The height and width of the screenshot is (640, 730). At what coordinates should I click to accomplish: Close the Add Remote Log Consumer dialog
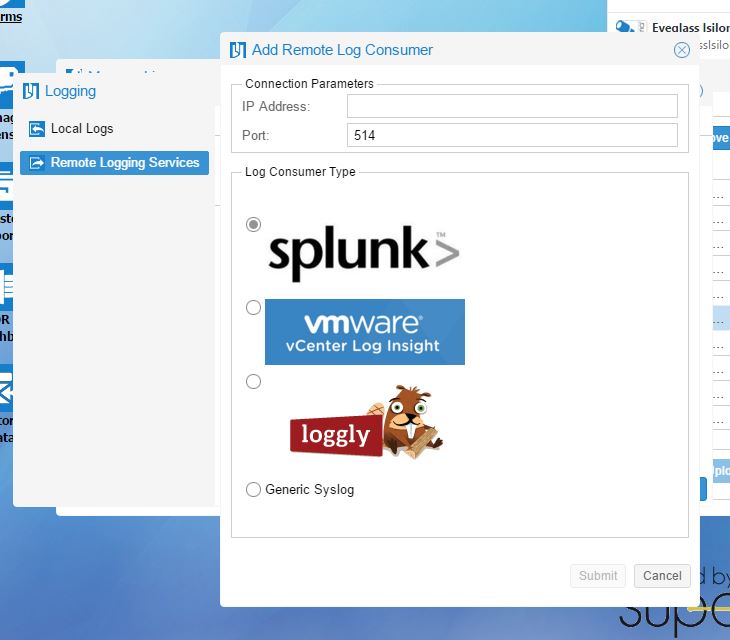click(682, 50)
